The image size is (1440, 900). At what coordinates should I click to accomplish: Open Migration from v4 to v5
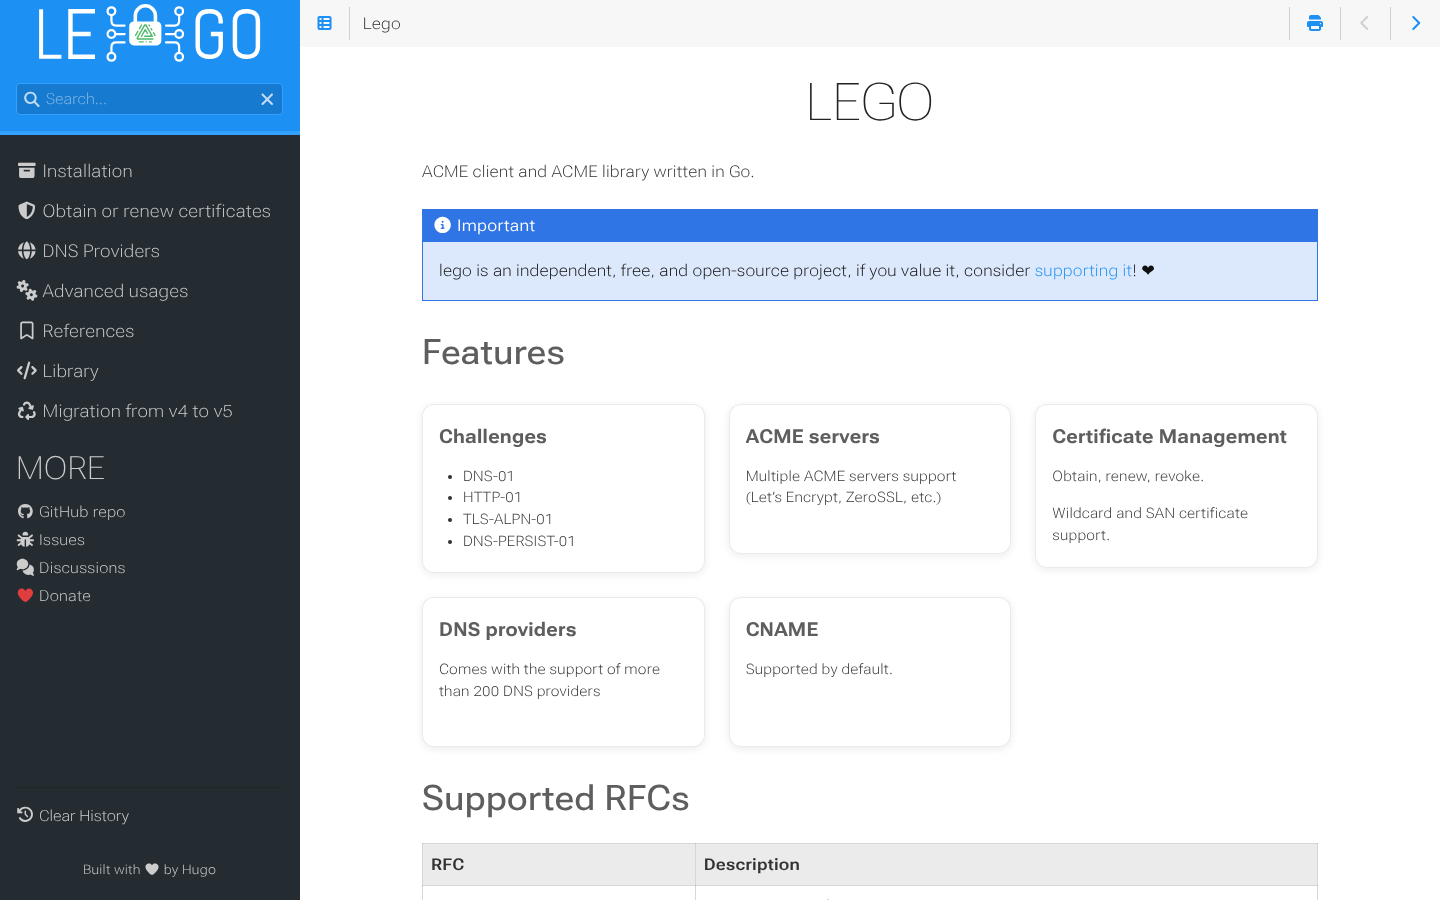click(x=137, y=411)
